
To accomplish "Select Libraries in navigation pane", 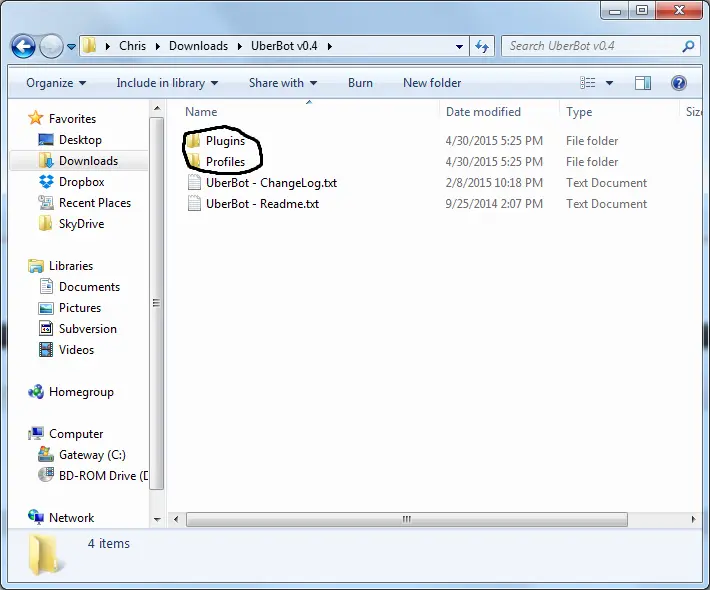I will tap(71, 266).
